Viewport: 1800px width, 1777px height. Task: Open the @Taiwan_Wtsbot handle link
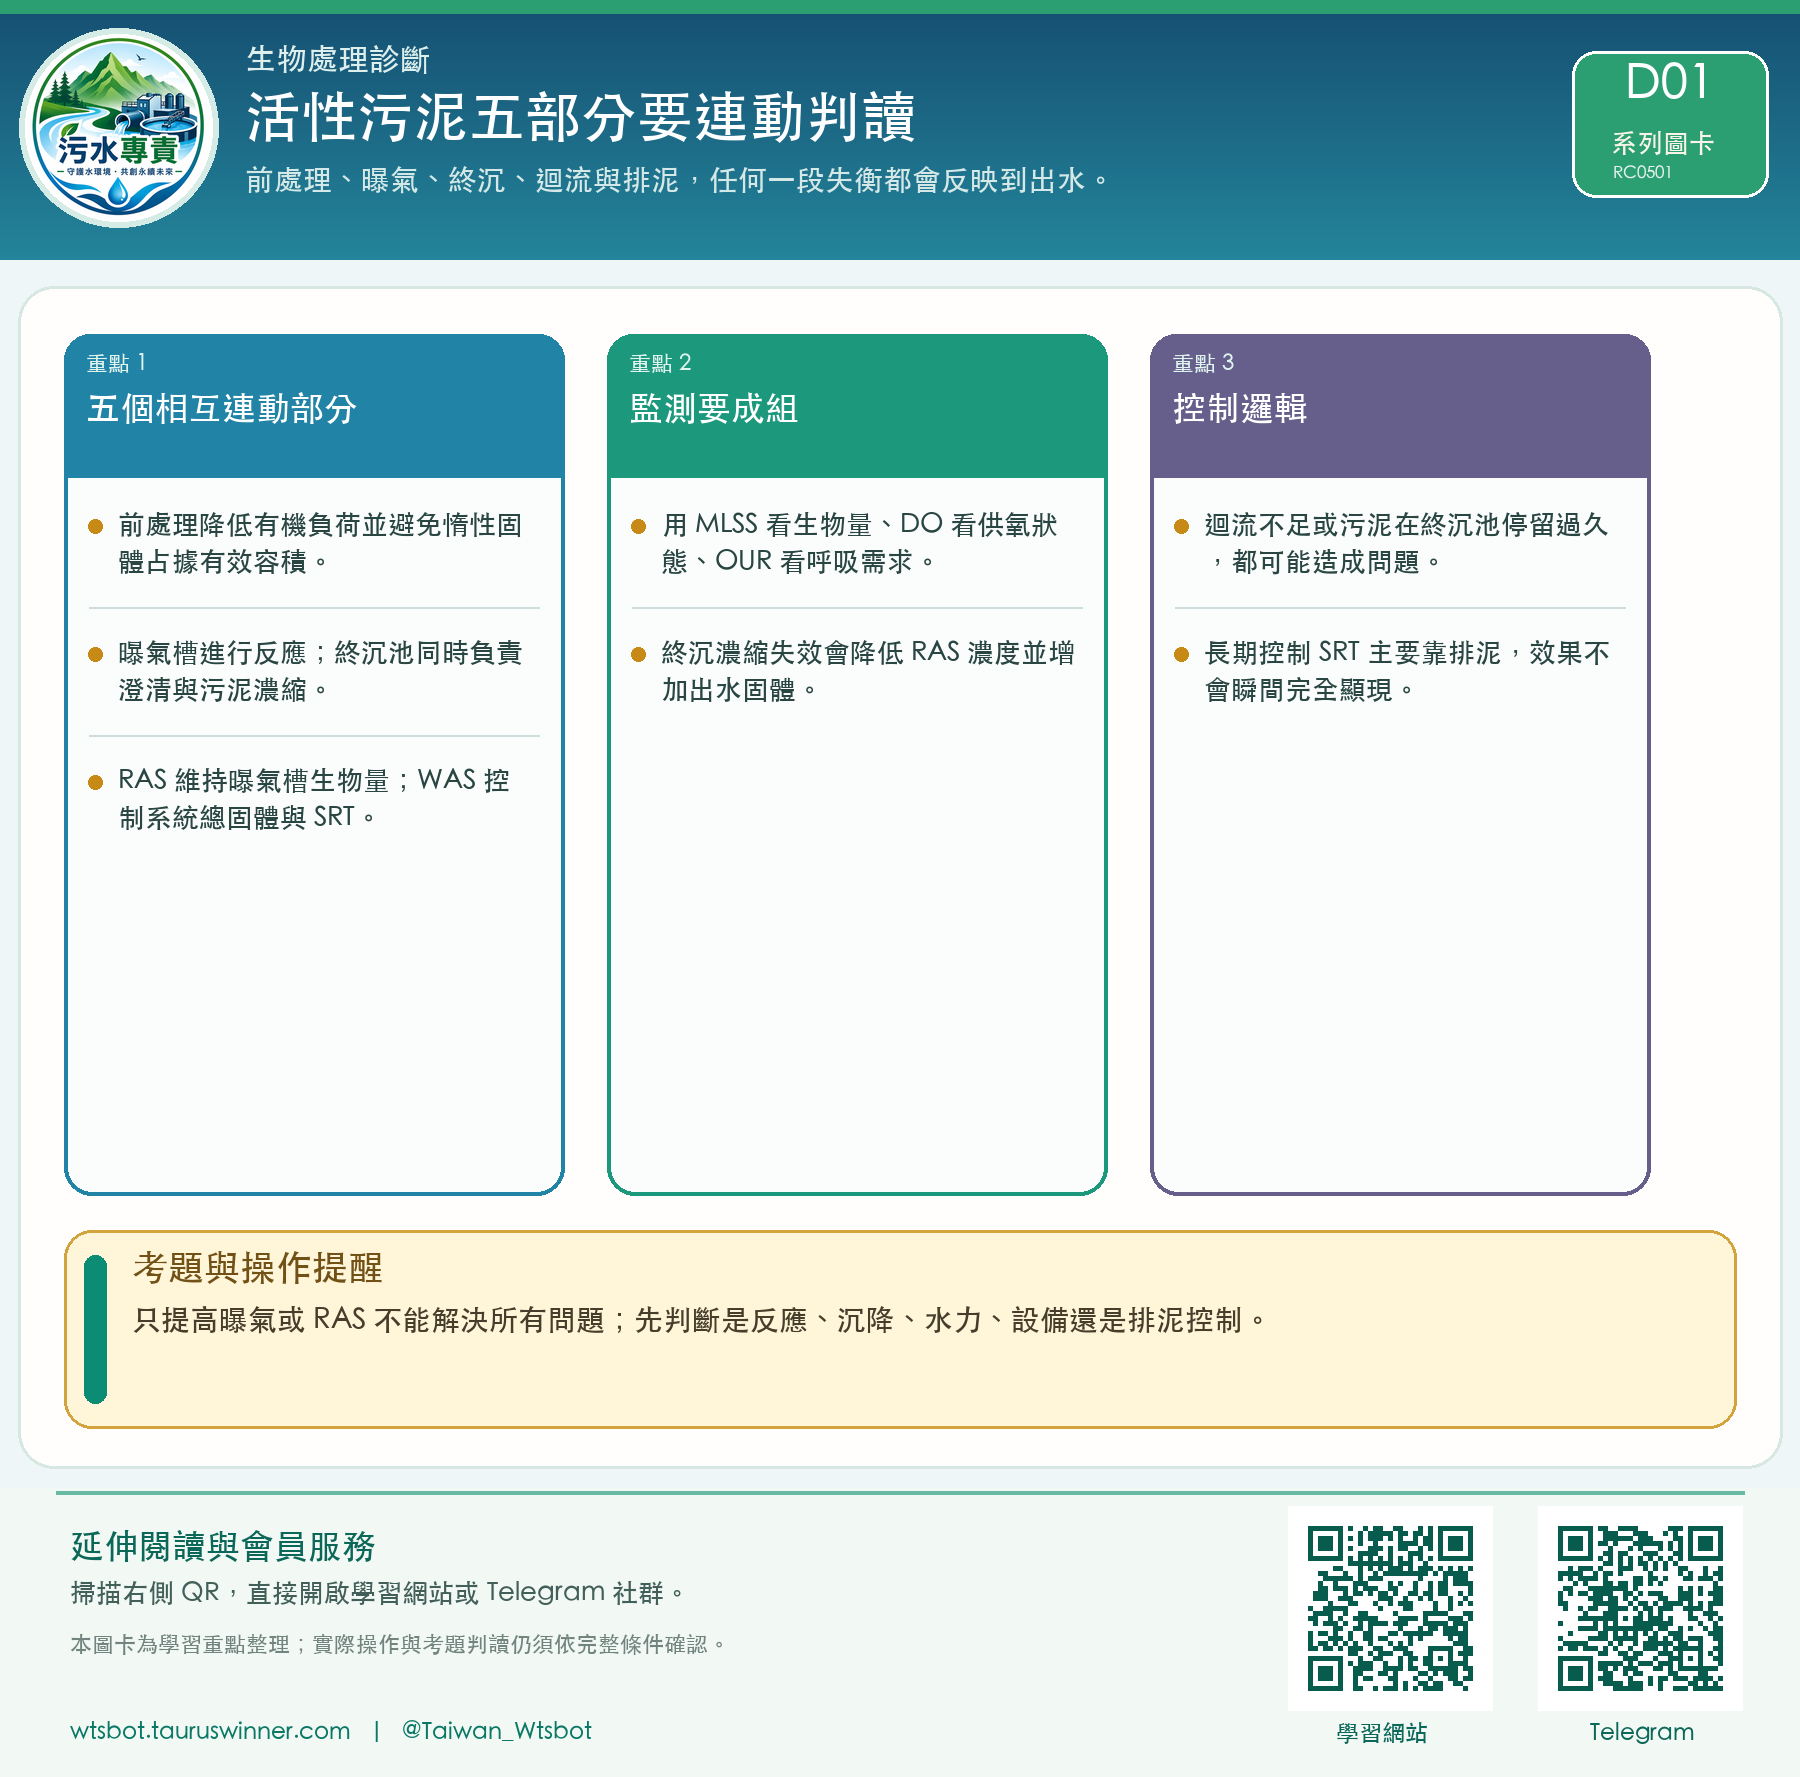[x=496, y=1730]
